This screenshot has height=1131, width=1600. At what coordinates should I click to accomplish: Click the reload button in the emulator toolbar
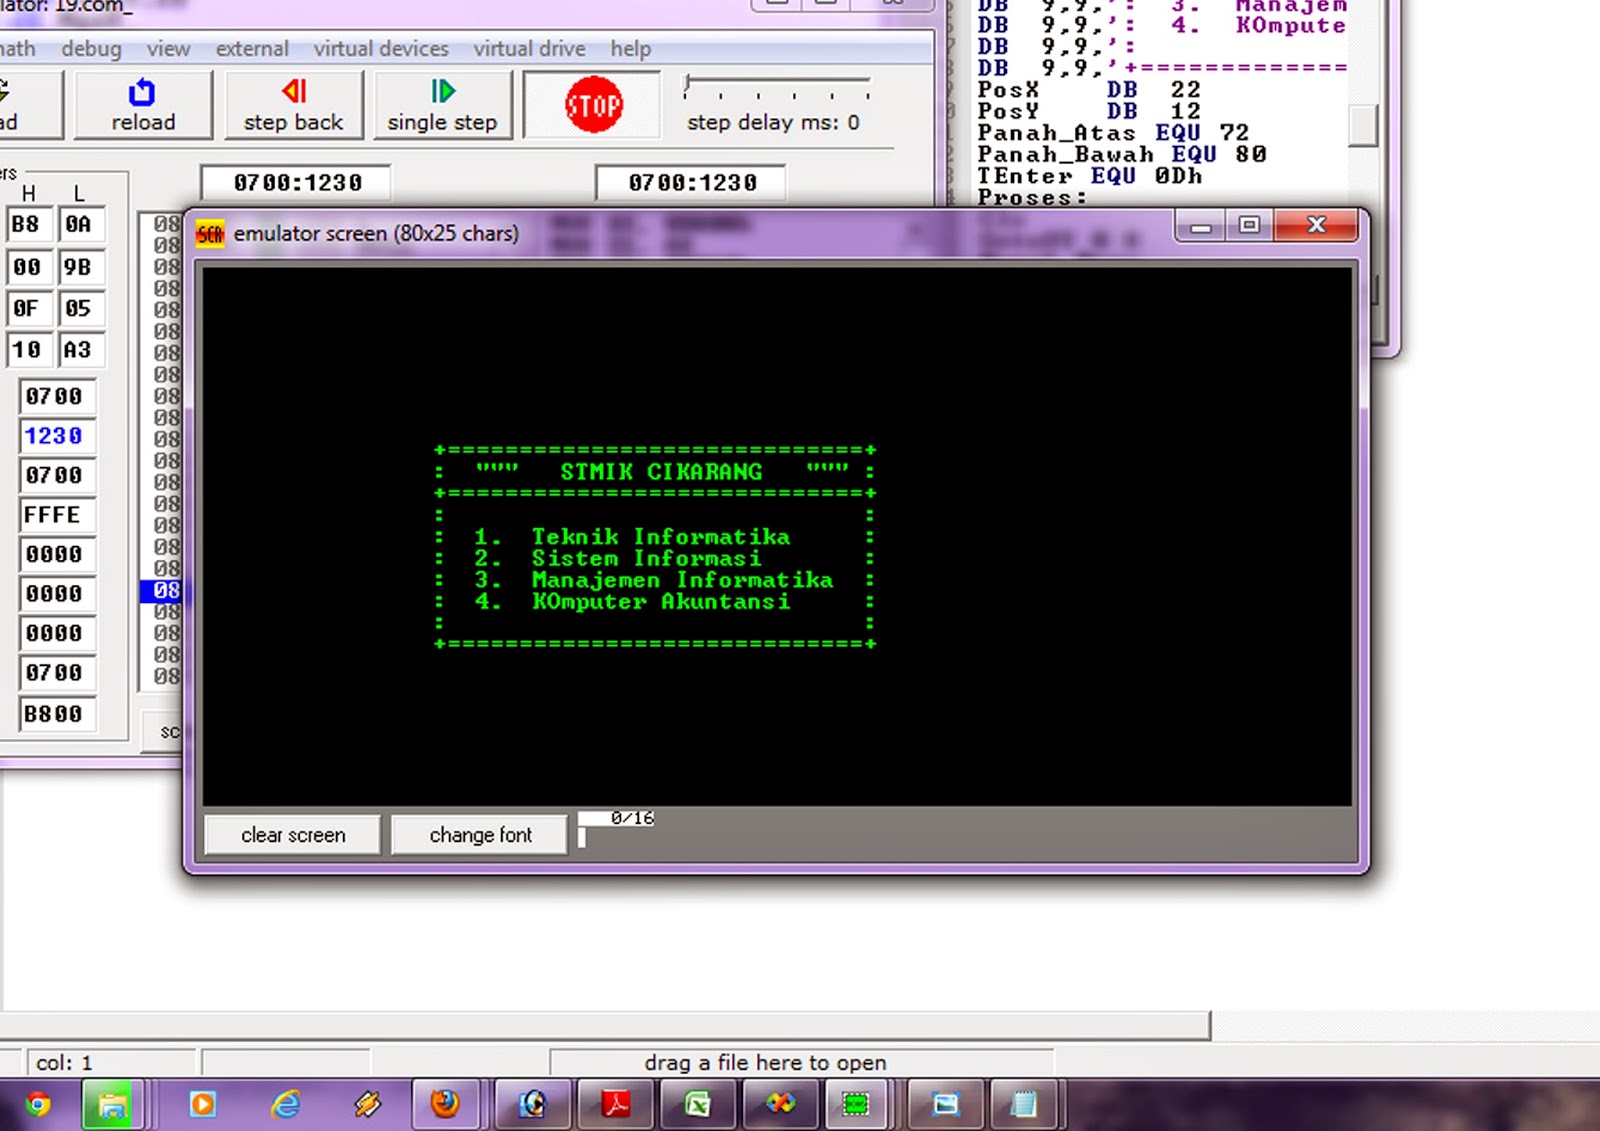142,105
